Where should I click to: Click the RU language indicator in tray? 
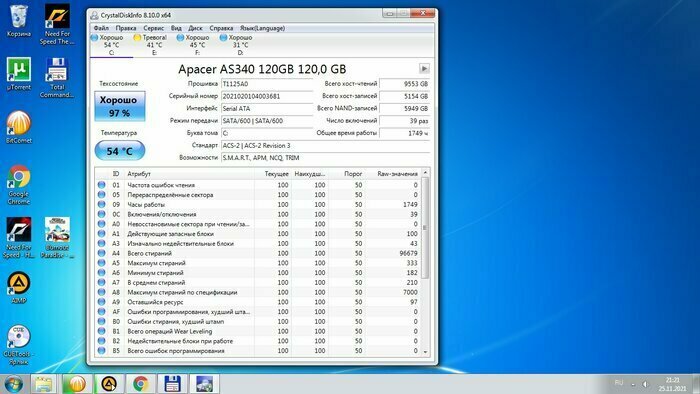pos(619,383)
